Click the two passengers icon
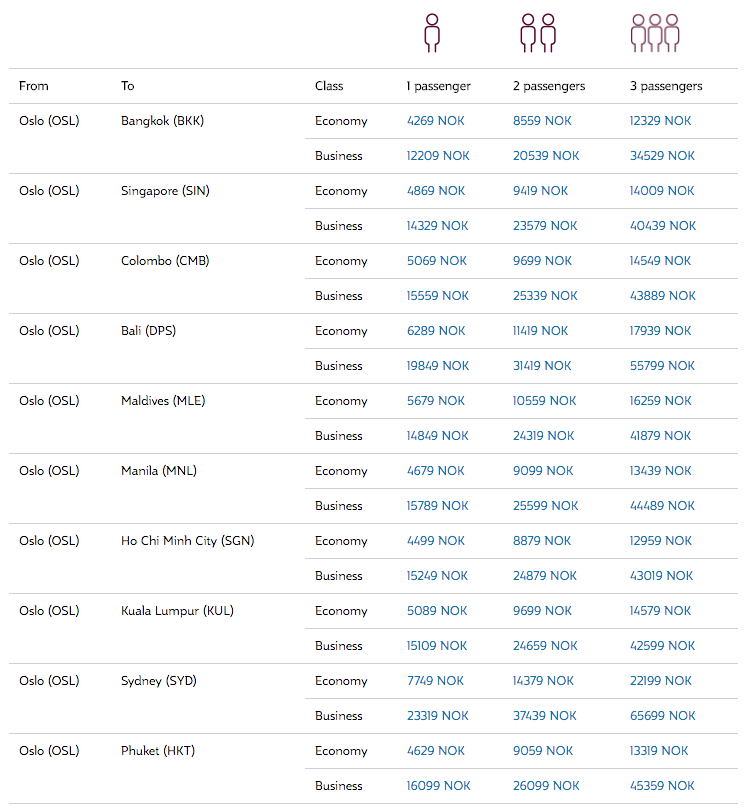The image size is (748, 809). 538,33
